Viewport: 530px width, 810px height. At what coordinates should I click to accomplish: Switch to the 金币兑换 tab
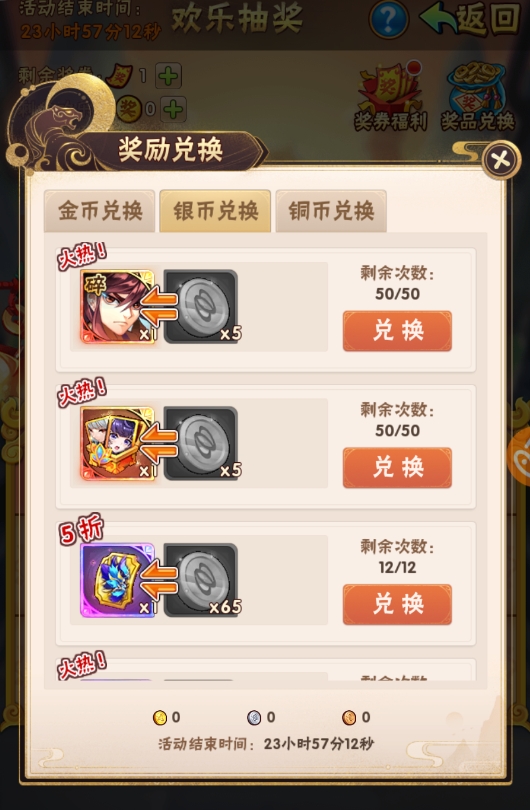100,211
